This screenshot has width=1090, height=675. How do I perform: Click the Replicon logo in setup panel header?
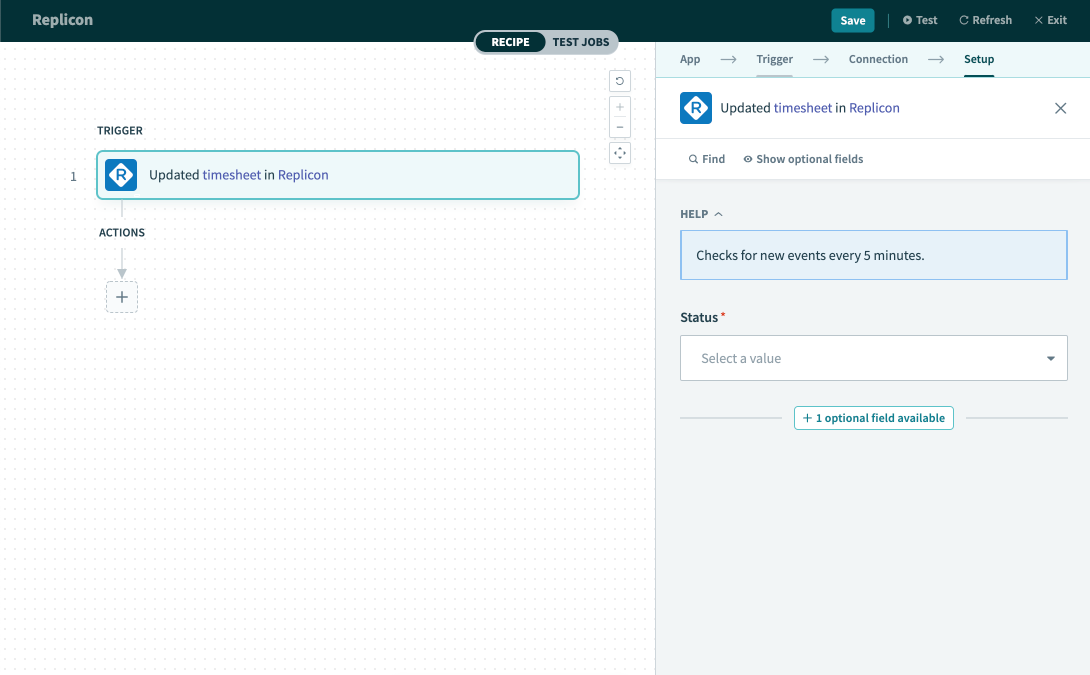696,108
